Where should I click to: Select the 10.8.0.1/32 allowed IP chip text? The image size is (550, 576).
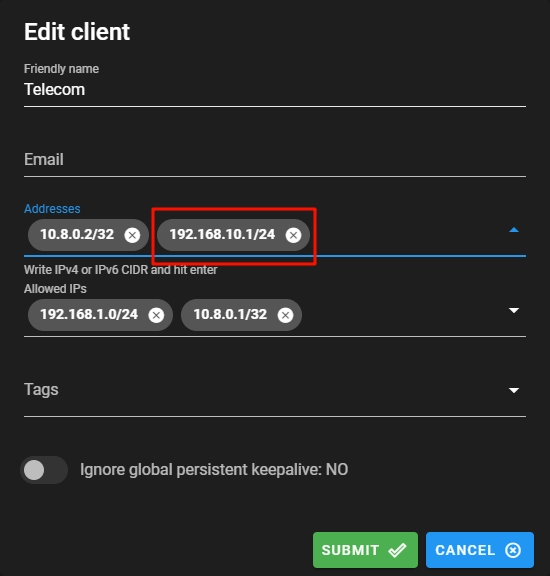tap(230, 314)
